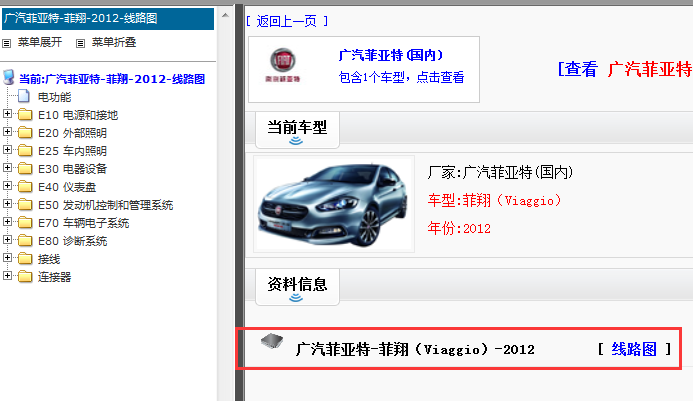
Task: Expand the 接线 tree node
Action: pos(7,257)
